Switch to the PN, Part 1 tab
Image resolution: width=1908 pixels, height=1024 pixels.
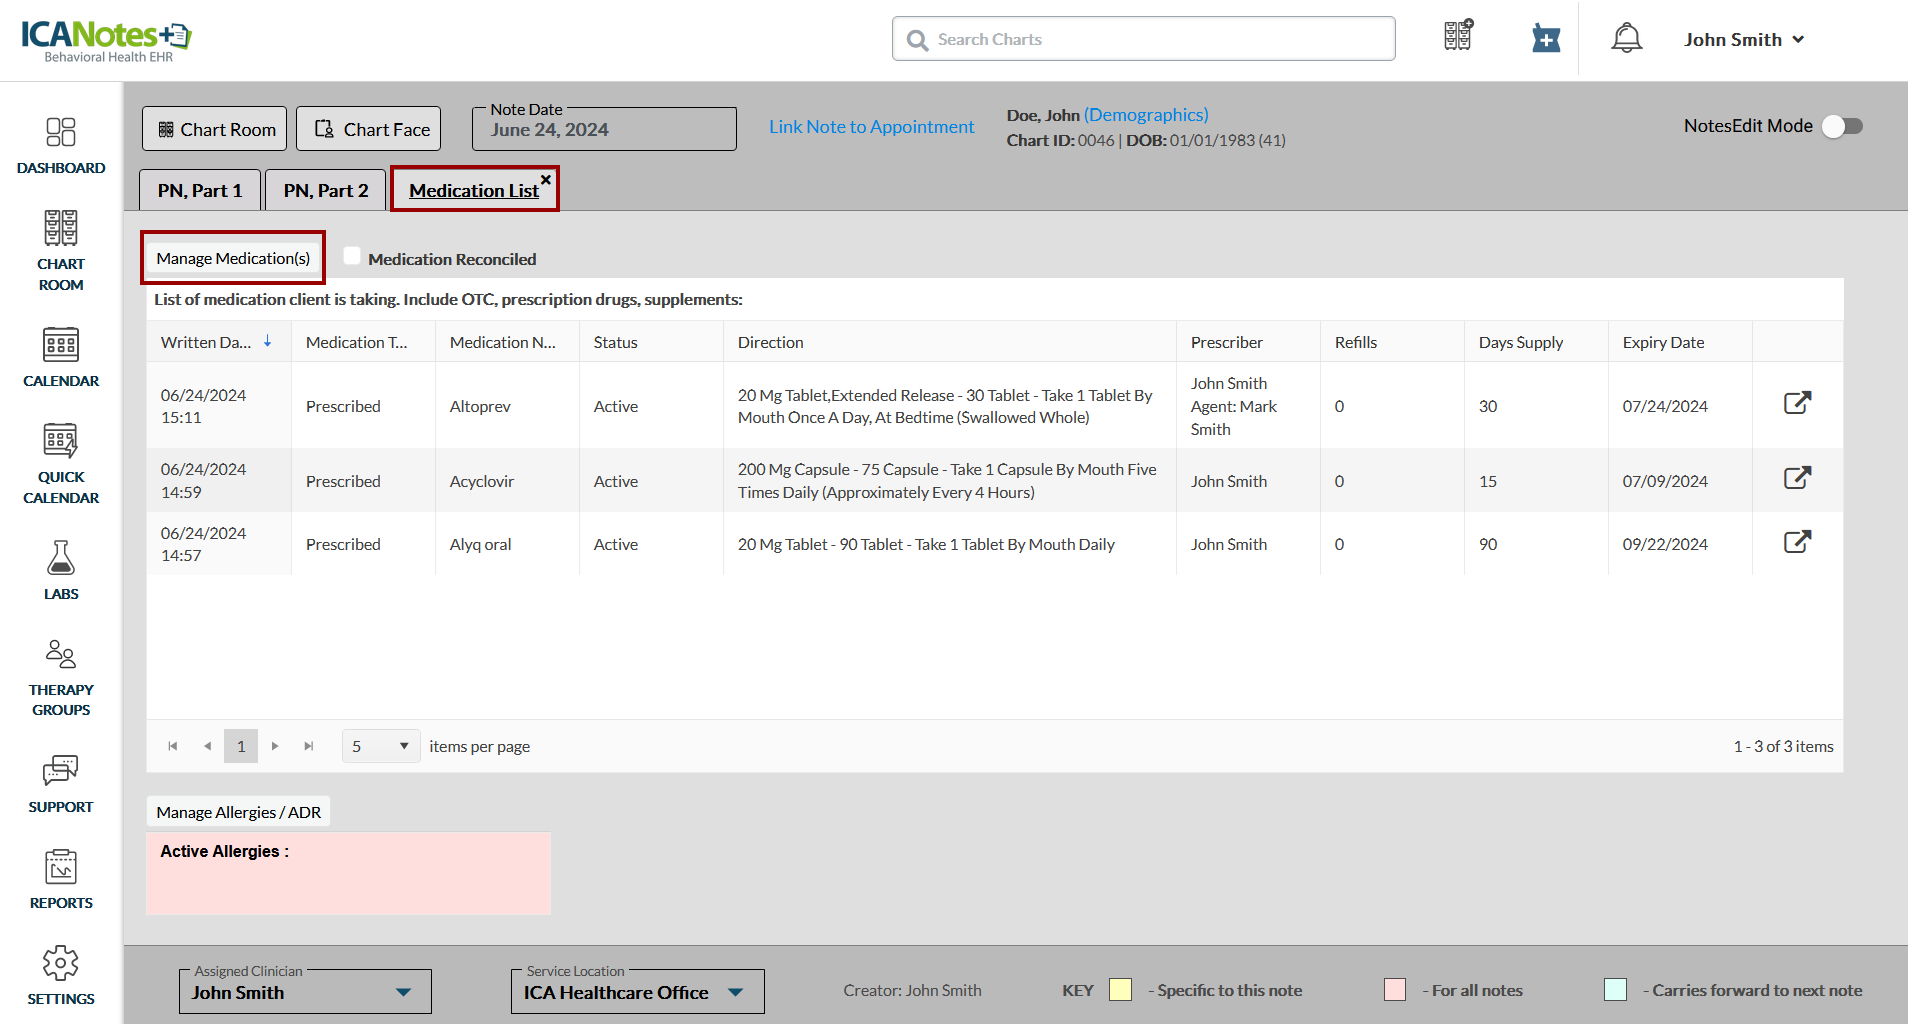[200, 190]
